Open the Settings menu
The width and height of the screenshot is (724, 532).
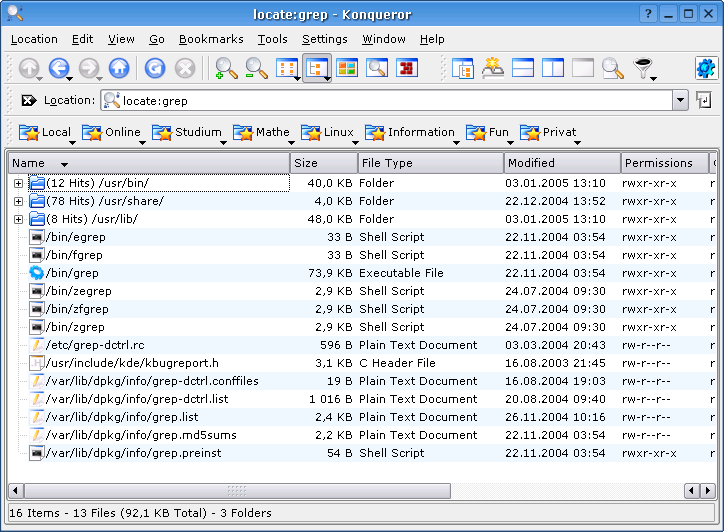(324, 39)
